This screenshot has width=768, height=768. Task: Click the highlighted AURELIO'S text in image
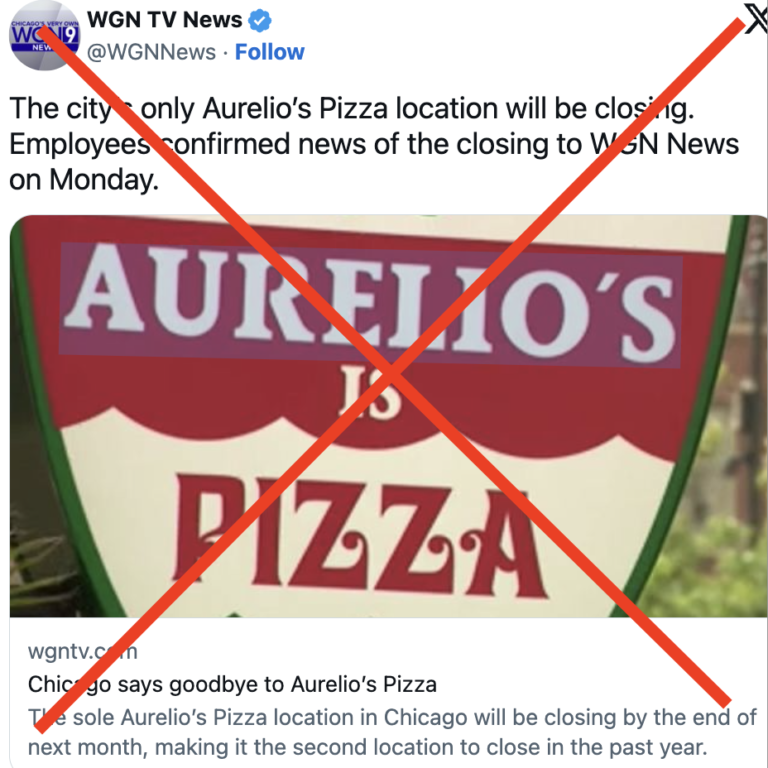(x=371, y=305)
